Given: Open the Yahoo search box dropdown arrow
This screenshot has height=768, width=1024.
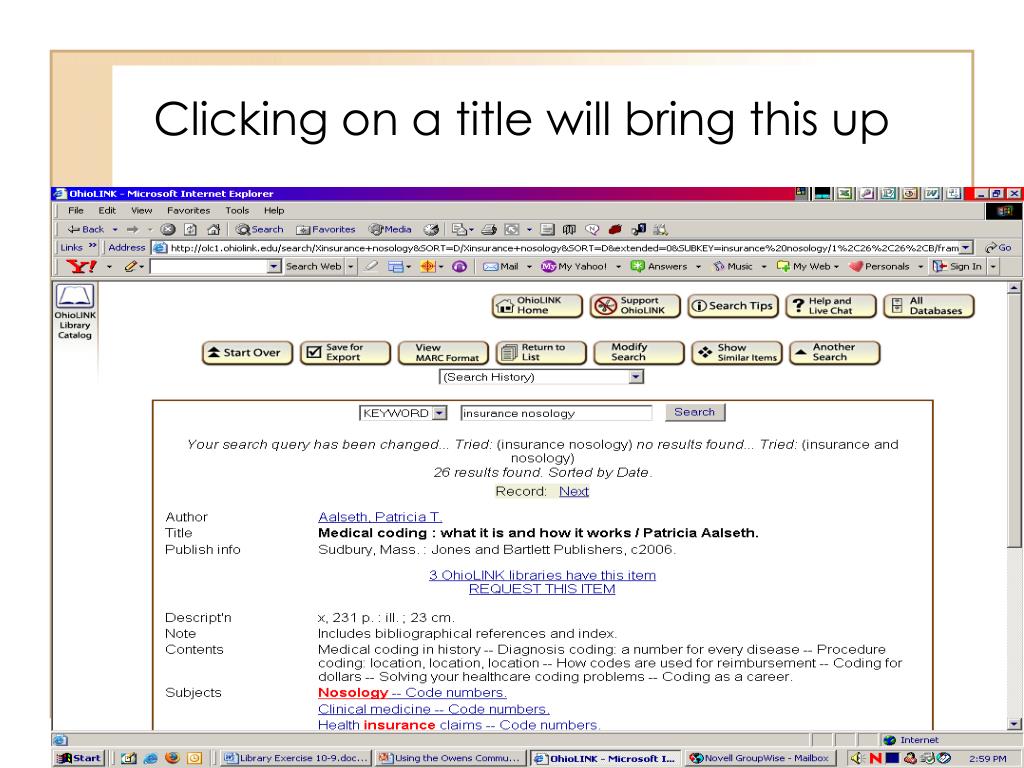Looking at the screenshot, I should (274, 266).
